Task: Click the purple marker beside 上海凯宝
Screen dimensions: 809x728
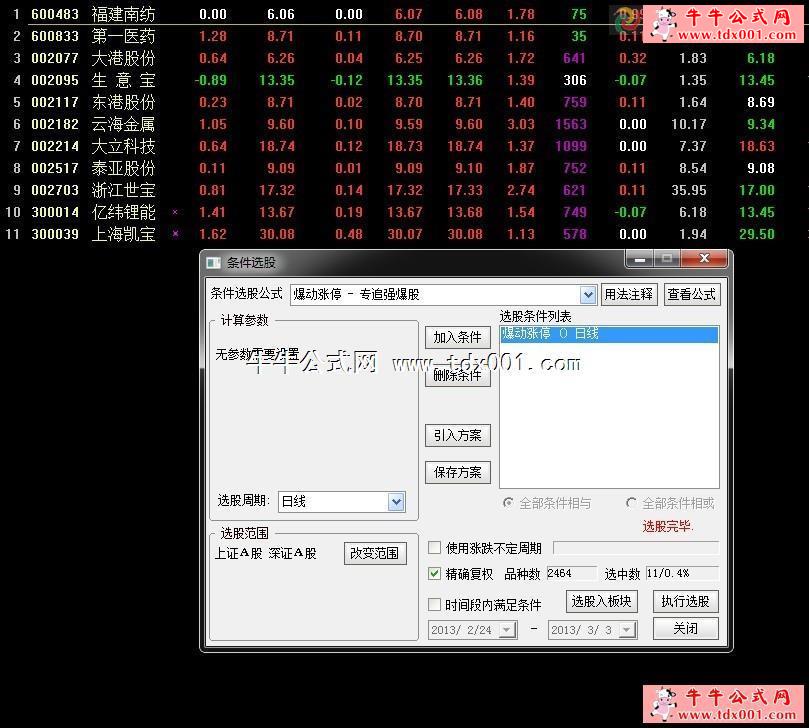Action: (175, 234)
